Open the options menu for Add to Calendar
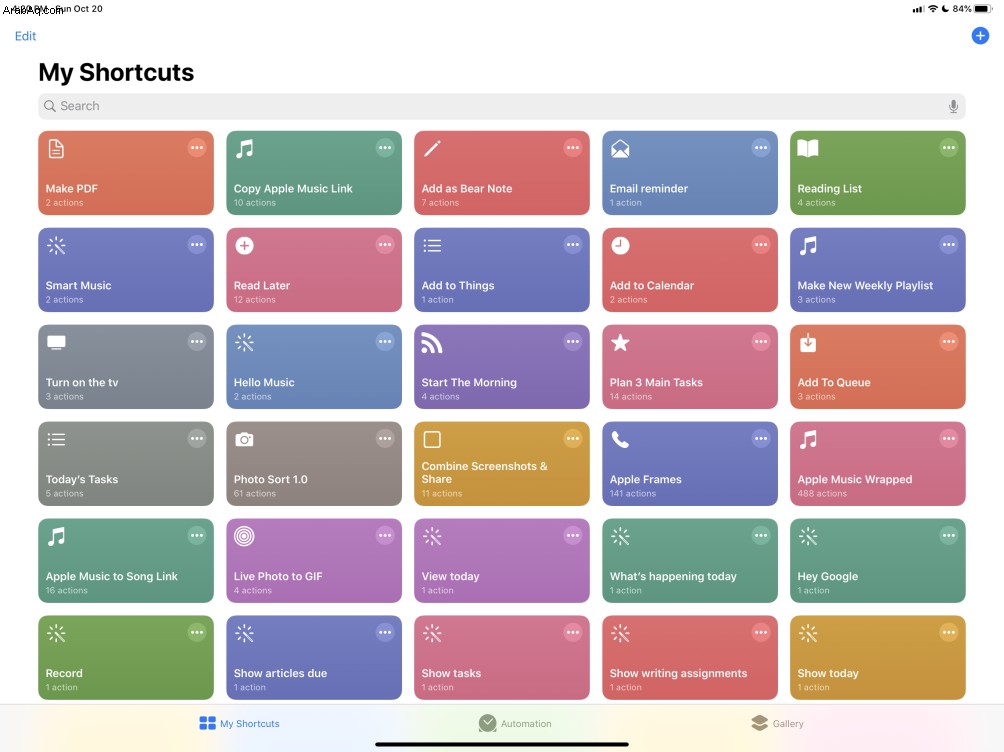1004x752 pixels. [x=761, y=245]
